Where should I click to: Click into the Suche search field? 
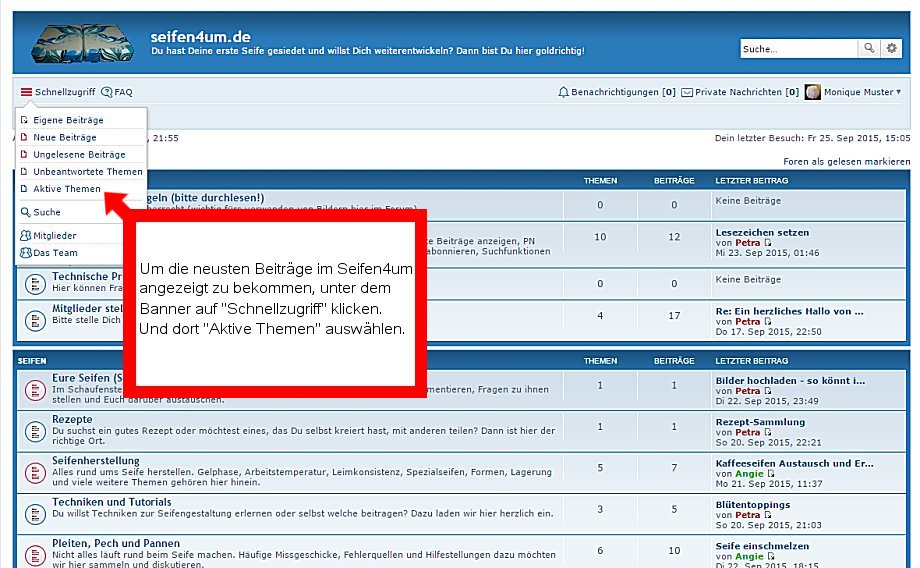click(798, 48)
